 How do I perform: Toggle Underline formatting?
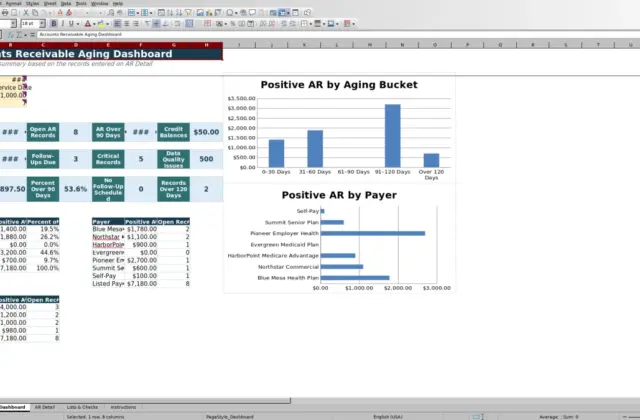click(x=71, y=24)
